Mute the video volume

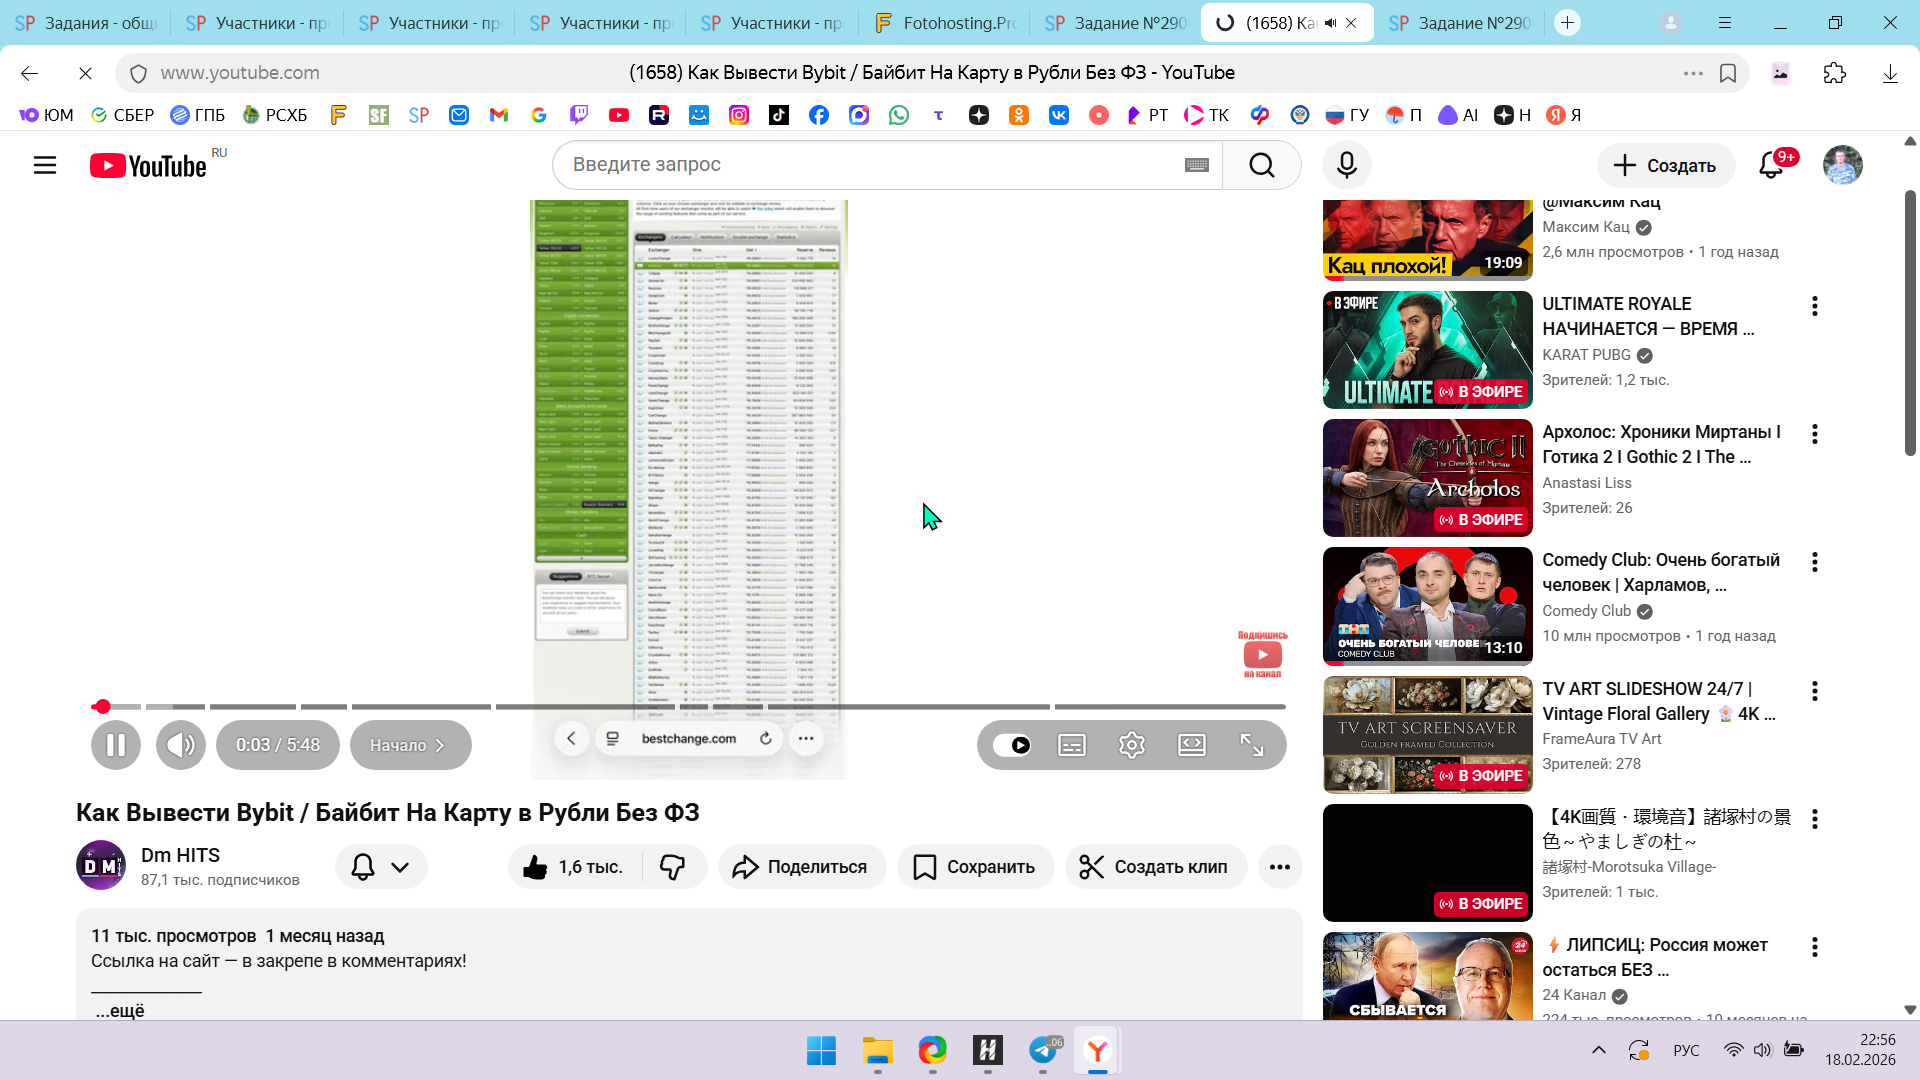[181, 745]
